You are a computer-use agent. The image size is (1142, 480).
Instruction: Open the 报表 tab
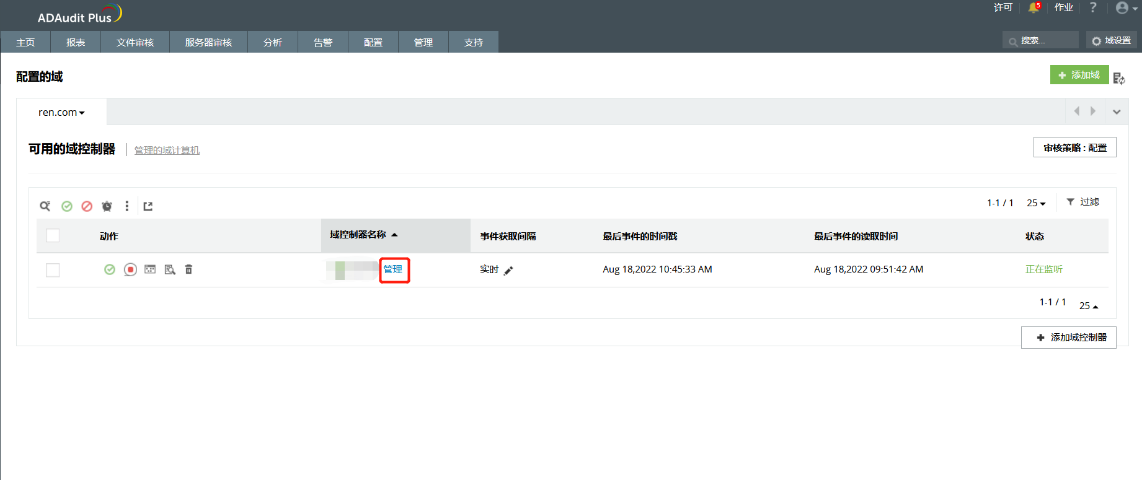coord(76,42)
